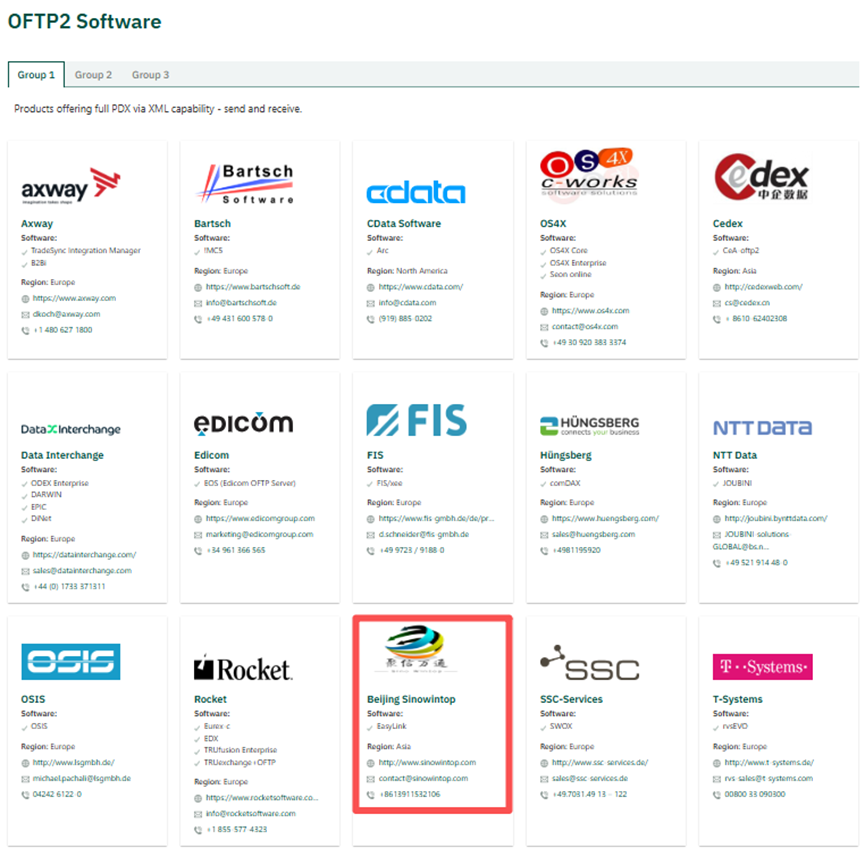
Task: Open the t-systems.de website link
Action: pyautogui.click(x=769, y=762)
